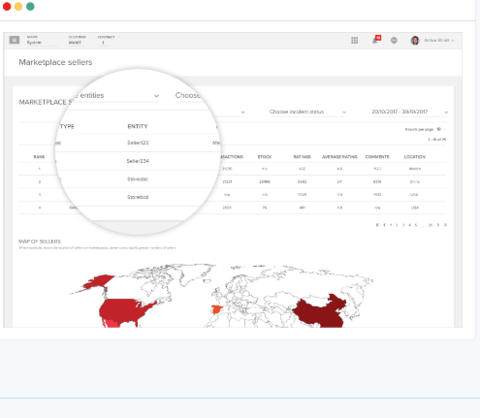The image size is (480, 418).
Task: Click the globe language icon
Action: click(394, 40)
